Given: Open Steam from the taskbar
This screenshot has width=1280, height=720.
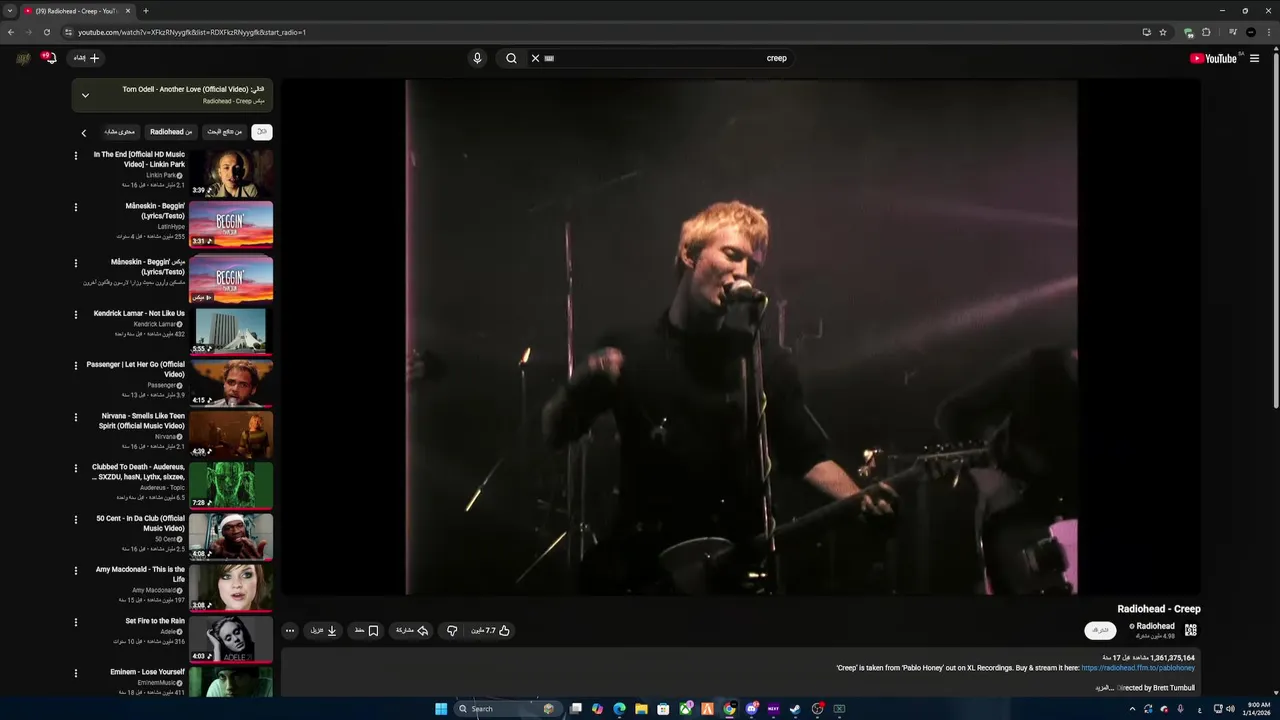Looking at the screenshot, I should coord(795,709).
